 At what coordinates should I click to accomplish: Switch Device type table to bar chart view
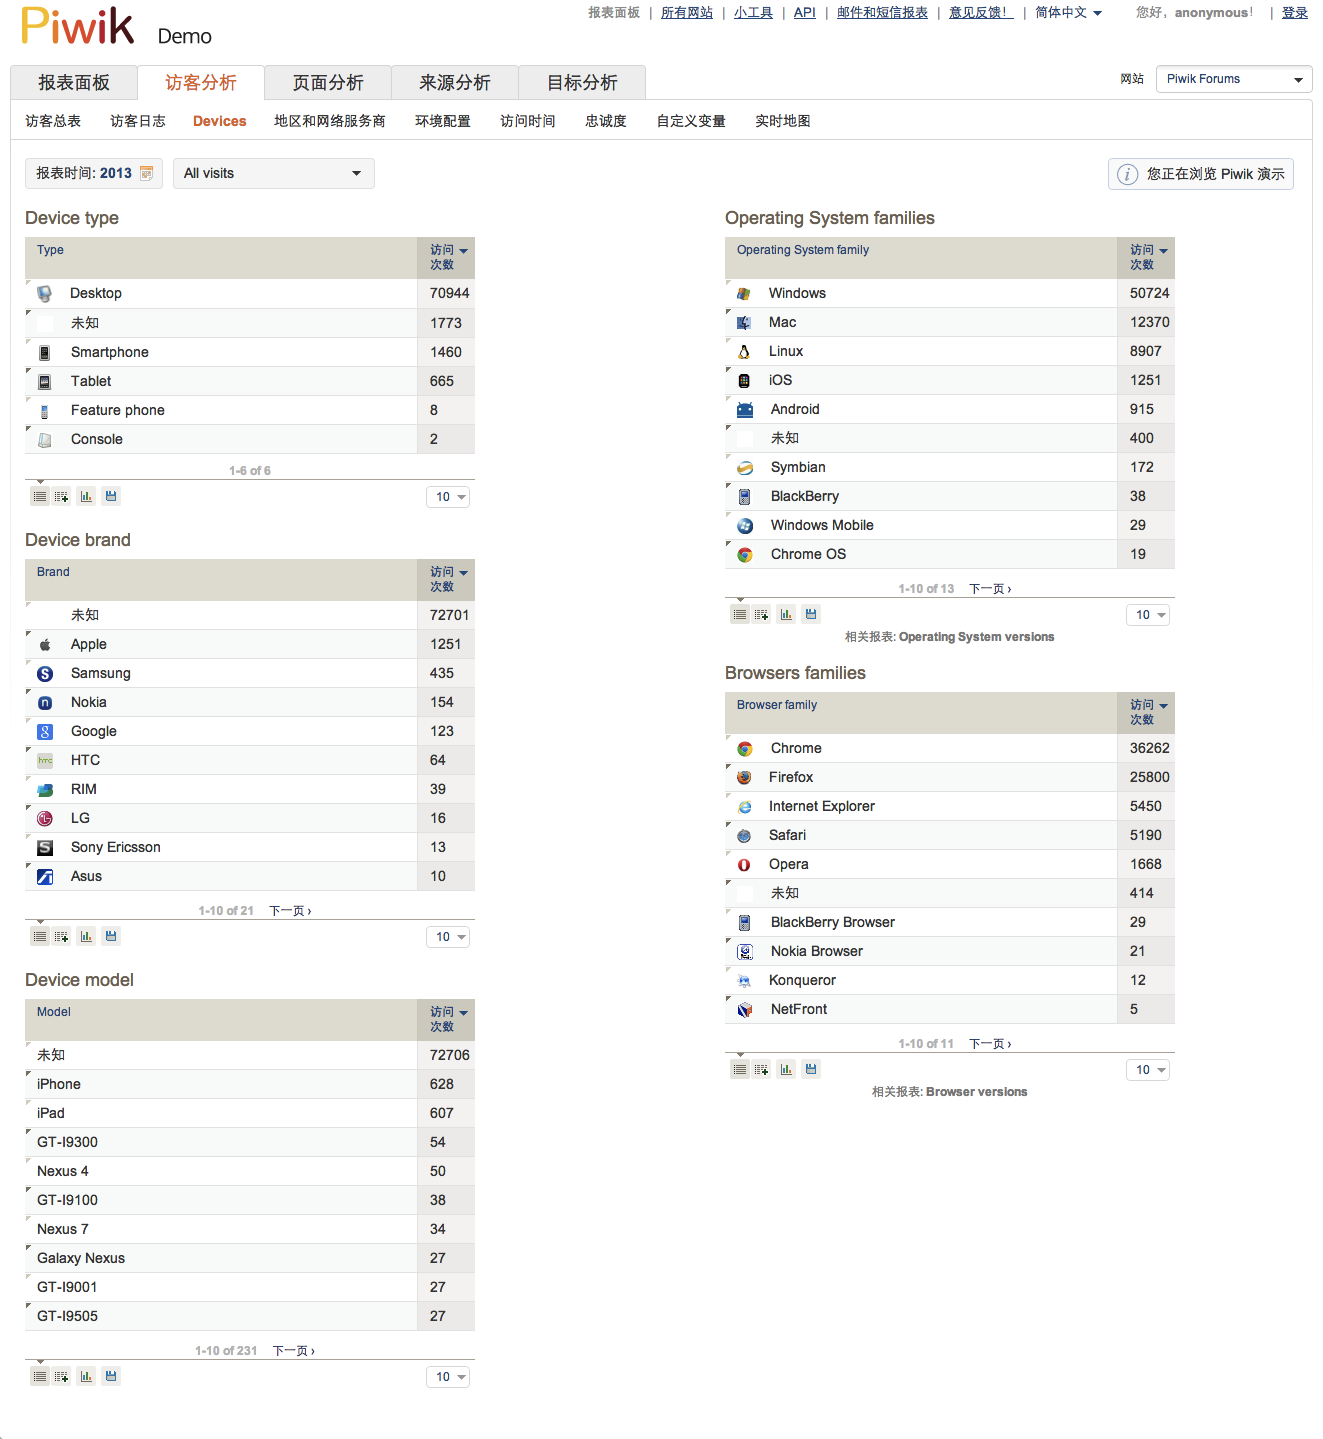click(86, 496)
